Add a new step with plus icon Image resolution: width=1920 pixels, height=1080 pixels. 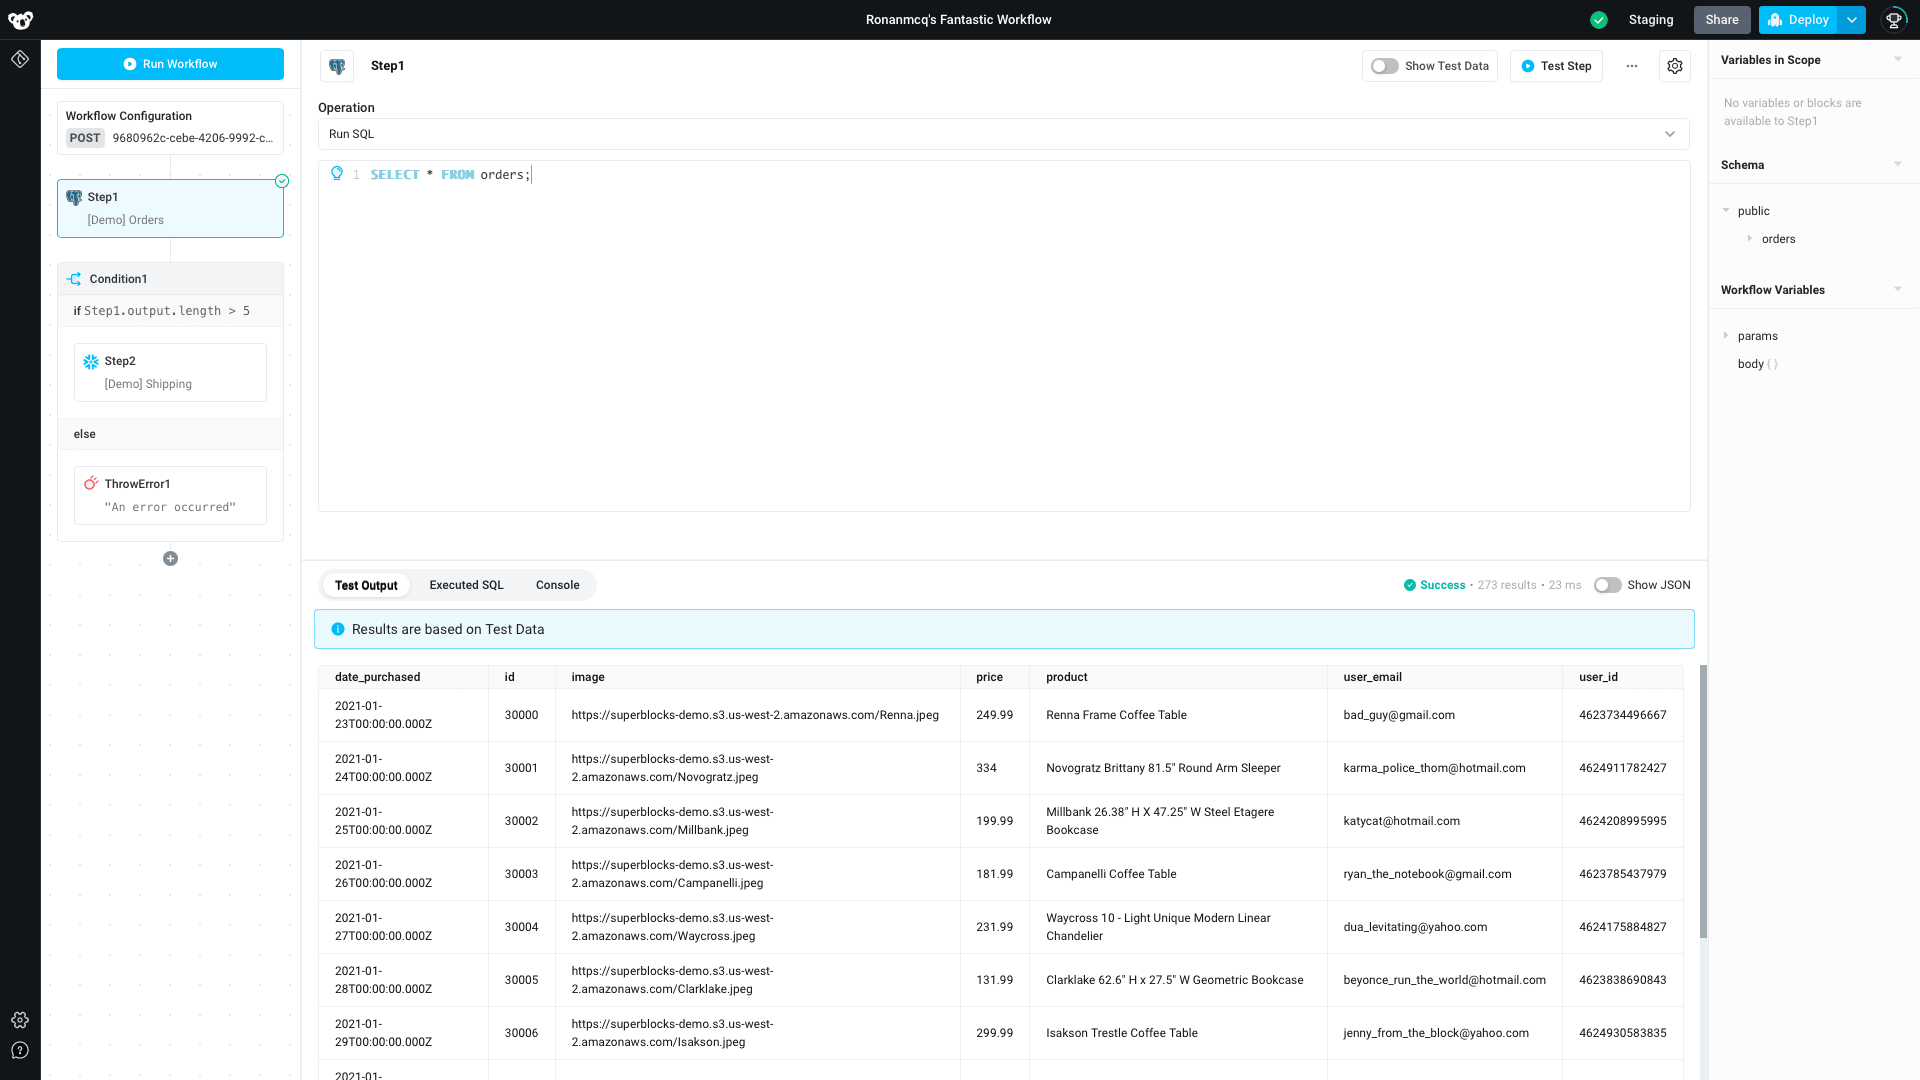click(x=170, y=559)
